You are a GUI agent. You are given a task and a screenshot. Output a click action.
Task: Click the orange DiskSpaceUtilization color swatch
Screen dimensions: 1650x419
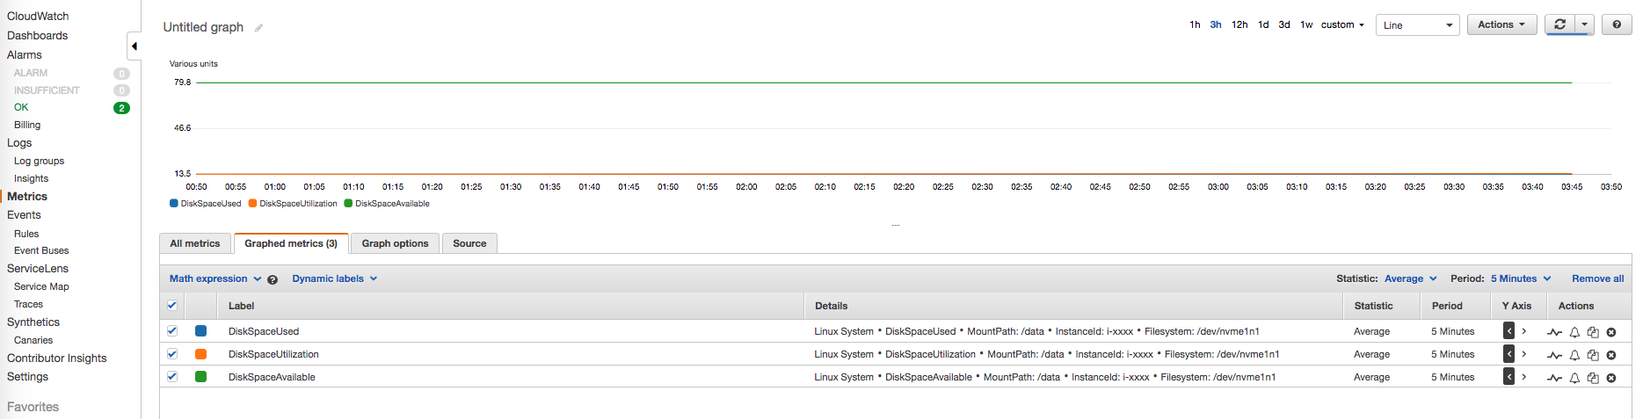[x=201, y=354]
